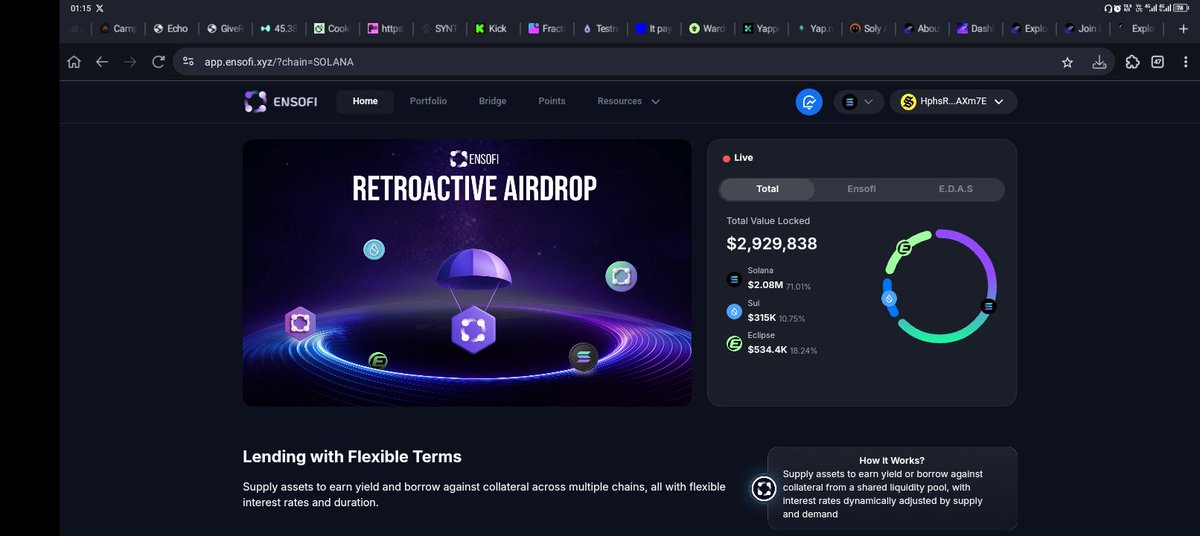Switch to the SYNT browser tab
1200x536 pixels.
(x=438, y=29)
